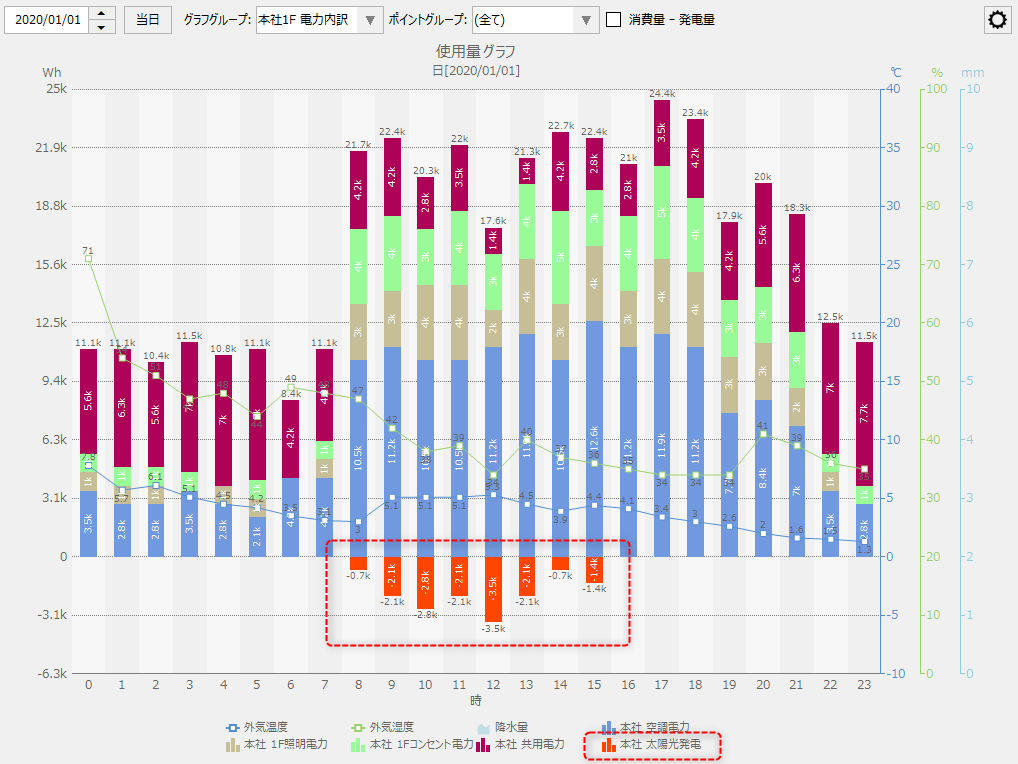Expand the グラフグループ dropdown

(371, 20)
